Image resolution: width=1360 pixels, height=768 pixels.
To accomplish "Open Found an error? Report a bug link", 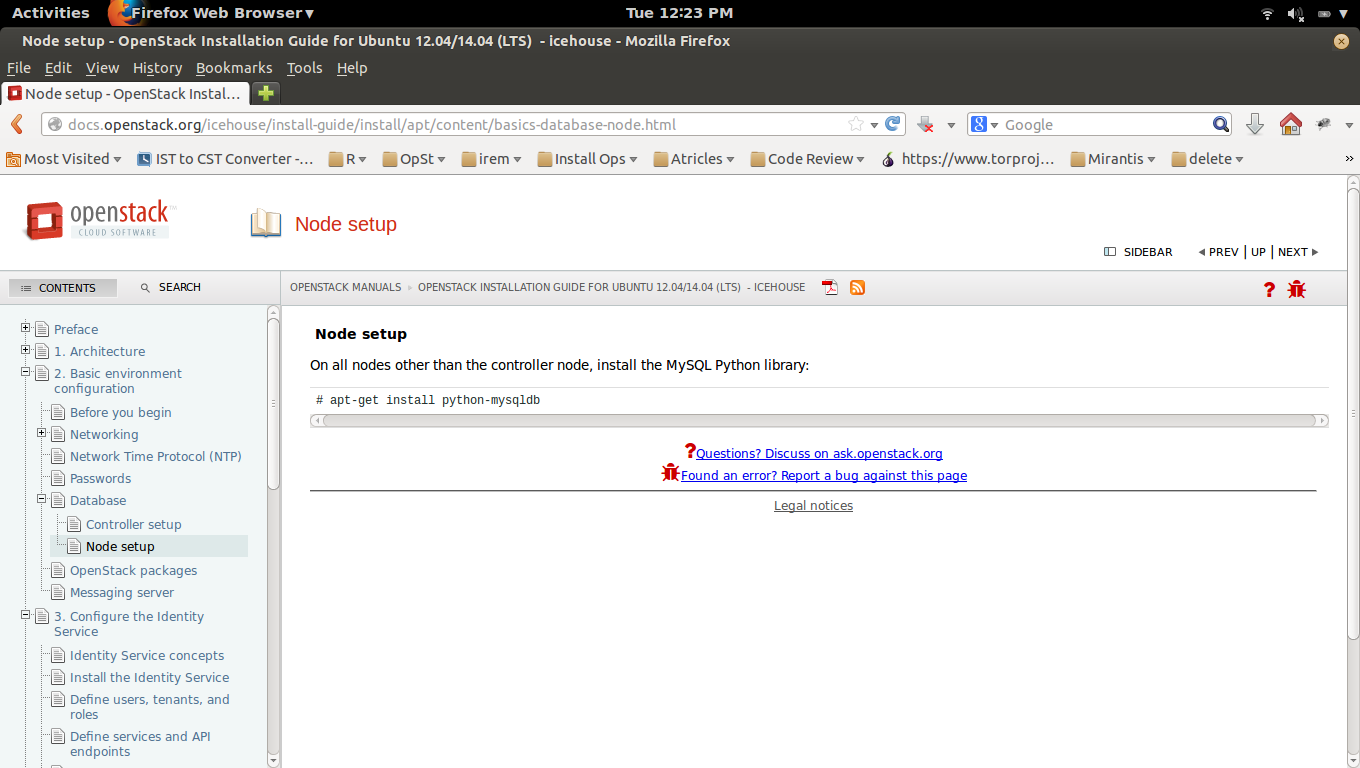I will [824, 475].
